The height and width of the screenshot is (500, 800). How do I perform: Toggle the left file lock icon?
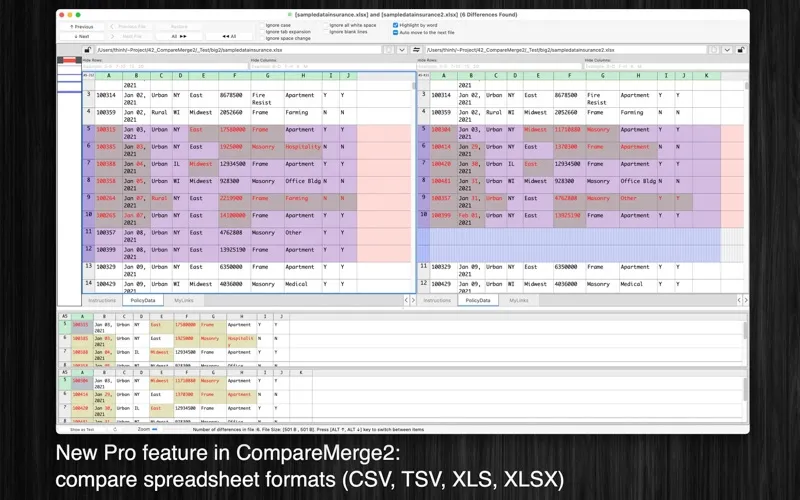pyautogui.click(x=87, y=50)
